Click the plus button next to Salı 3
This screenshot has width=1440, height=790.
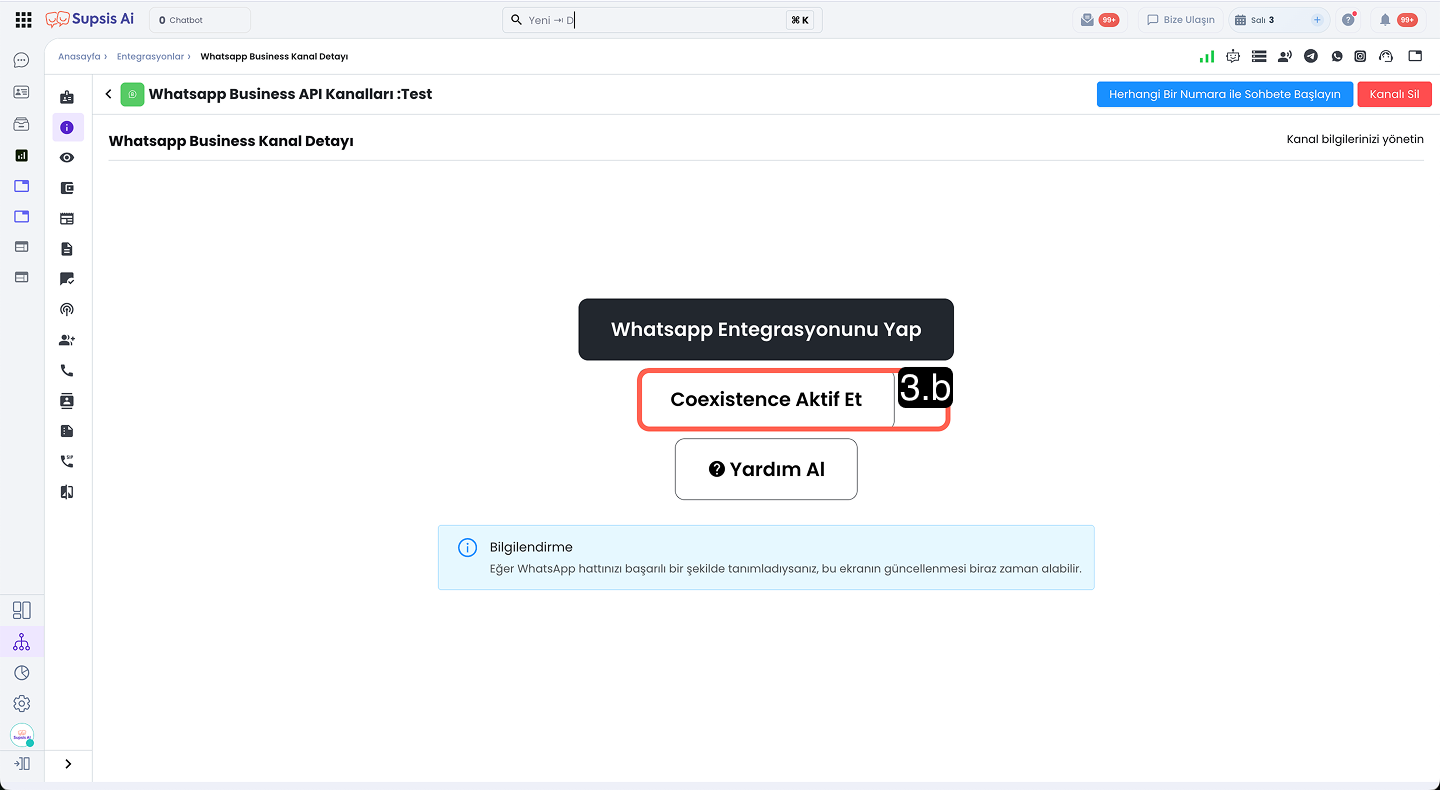[x=1317, y=20]
